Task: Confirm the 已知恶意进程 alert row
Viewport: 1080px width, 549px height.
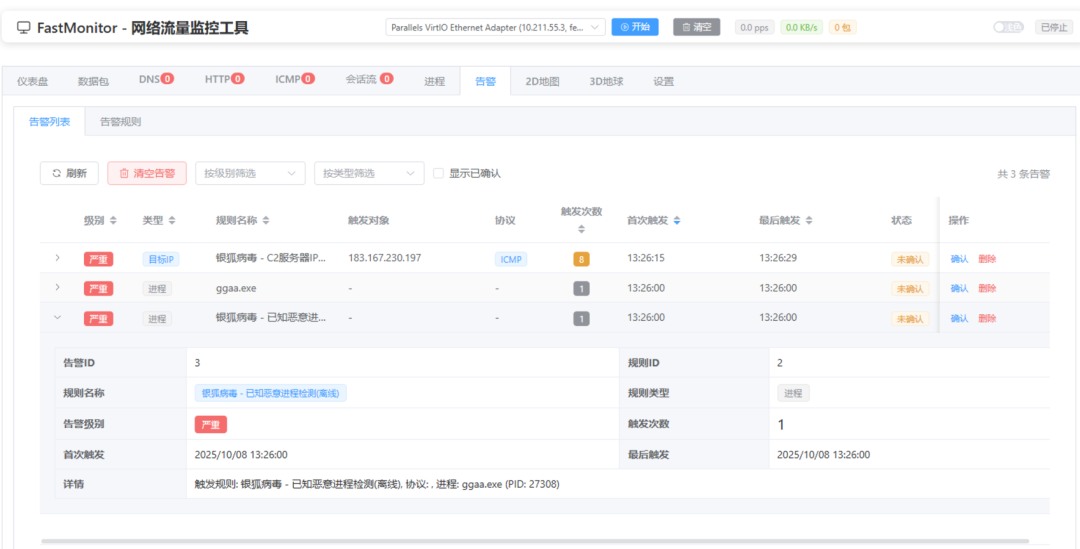Action: pyautogui.click(x=959, y=318)
